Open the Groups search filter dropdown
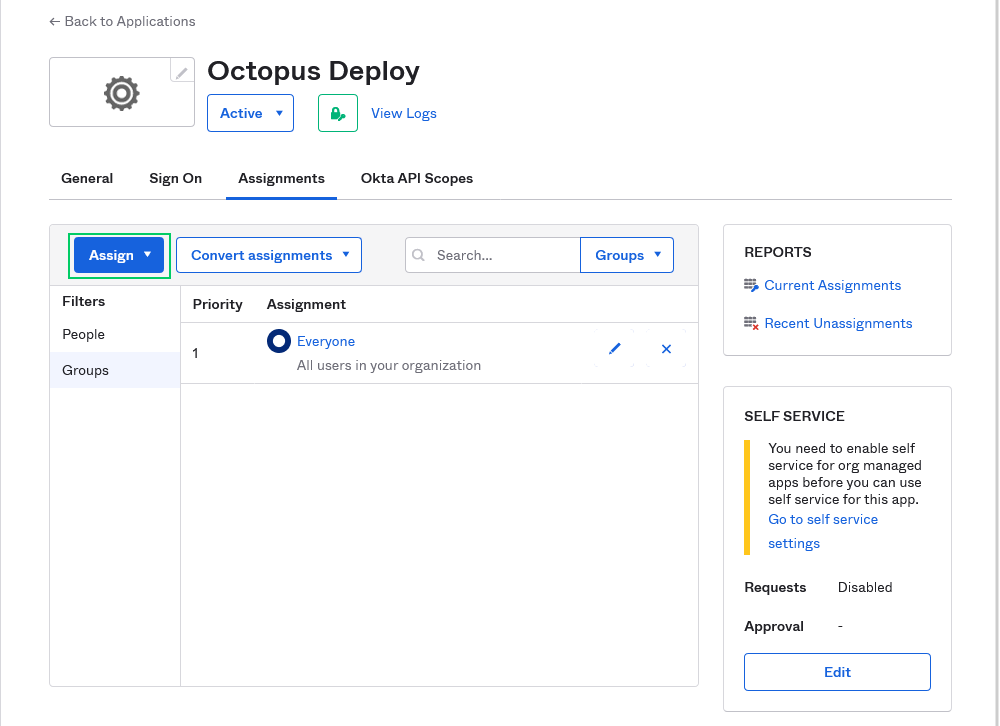The width and height of the screenshot is (1000, 726). [627, 255]
